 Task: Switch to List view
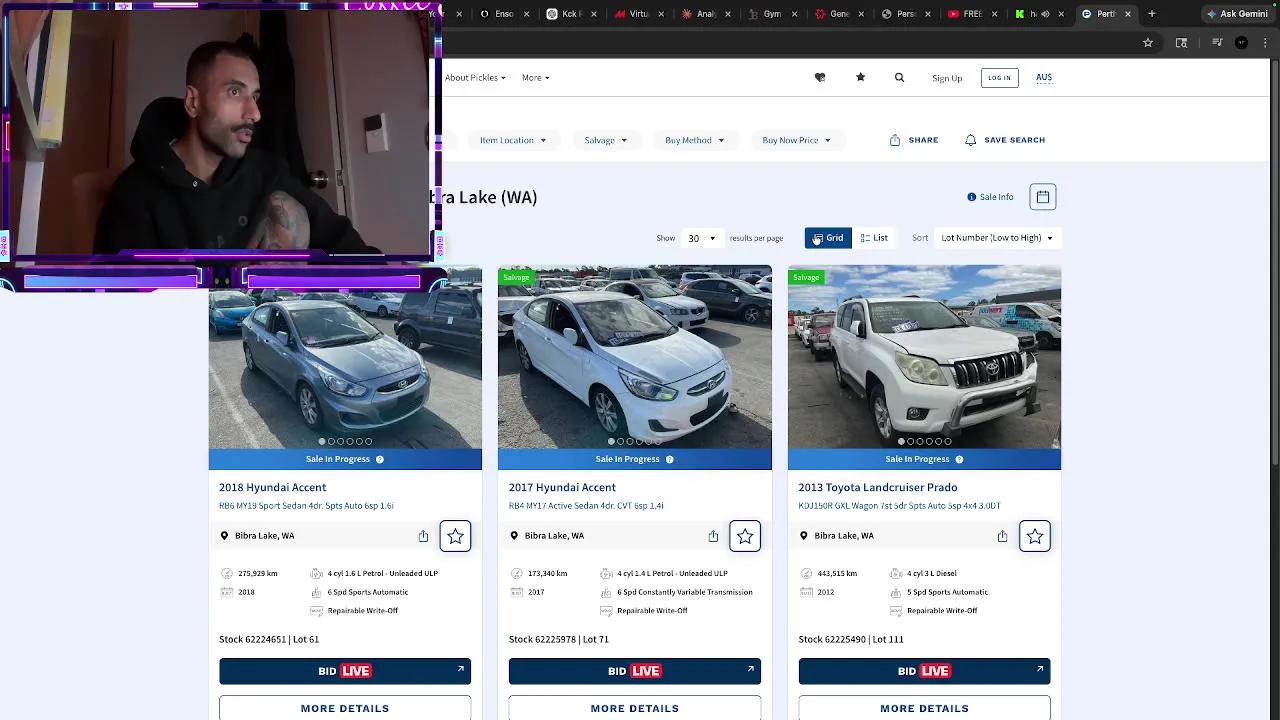click(x=874, y=238)
